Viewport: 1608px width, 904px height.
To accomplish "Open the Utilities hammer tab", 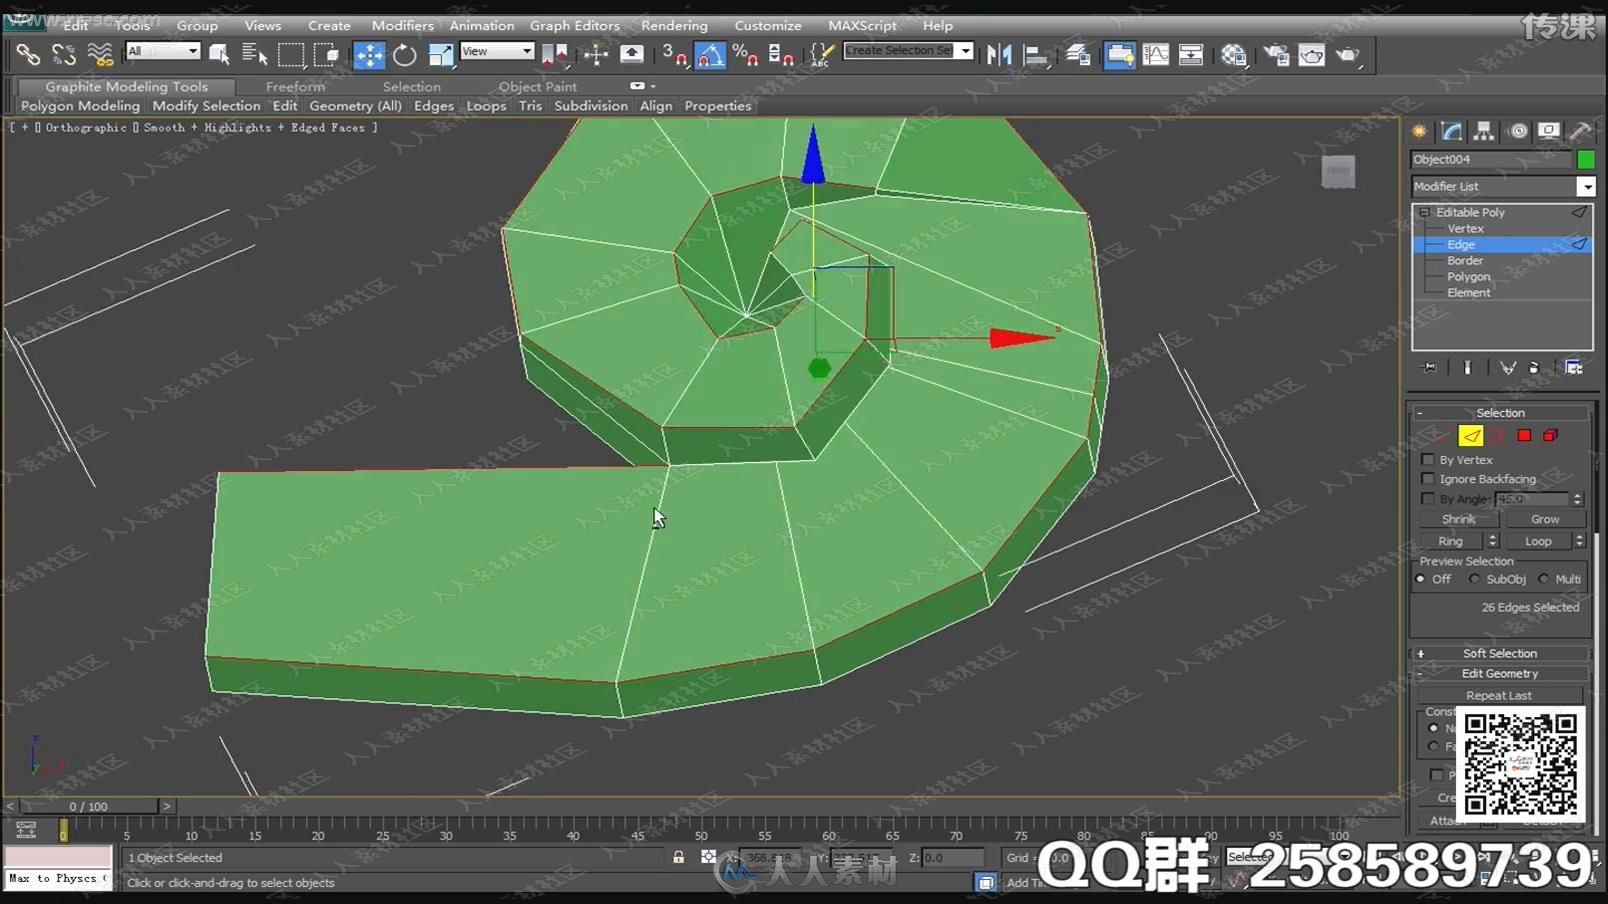I will coord(1581,131).
